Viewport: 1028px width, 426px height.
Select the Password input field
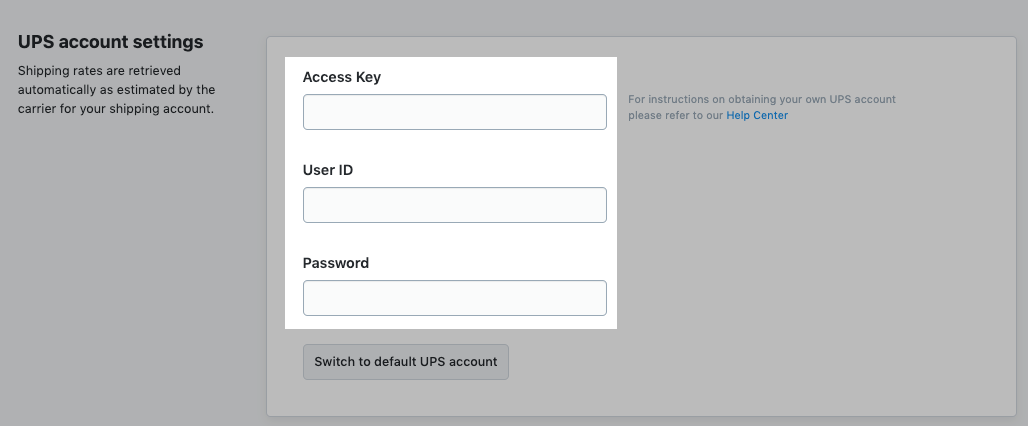454,298
